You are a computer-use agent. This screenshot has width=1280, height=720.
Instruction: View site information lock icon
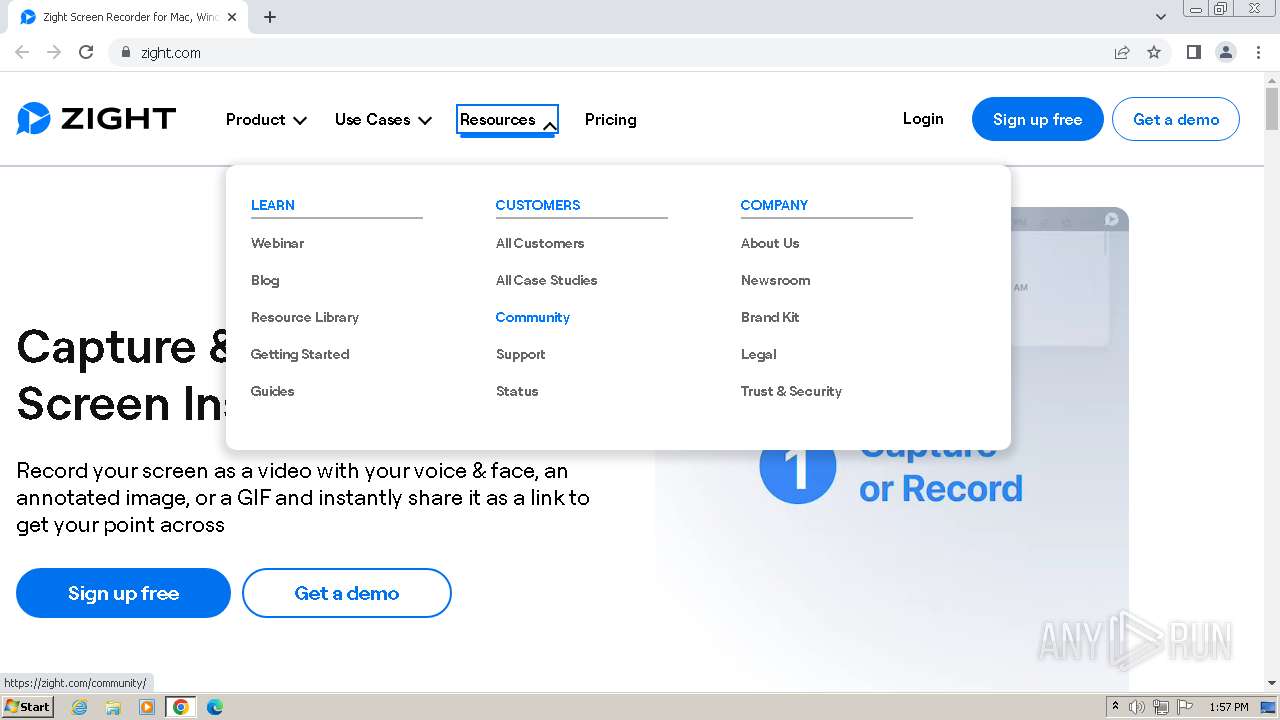(x=126, y=52)
